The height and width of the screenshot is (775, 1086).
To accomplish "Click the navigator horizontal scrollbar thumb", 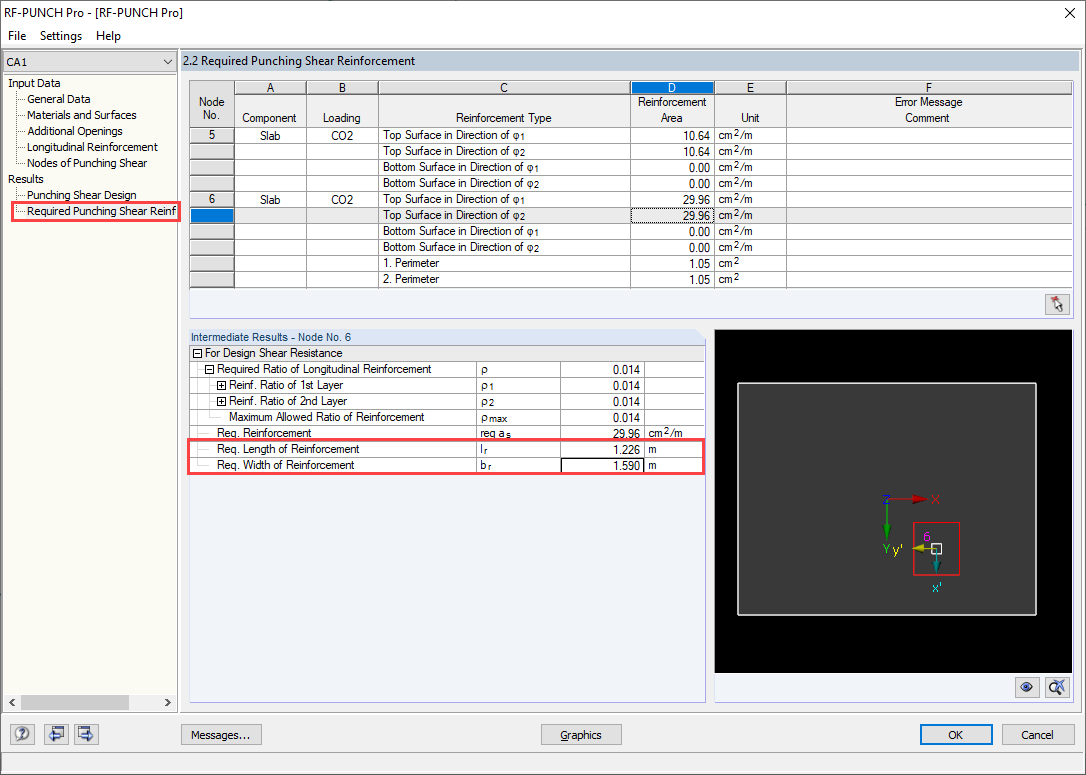I will click(75, 702).
